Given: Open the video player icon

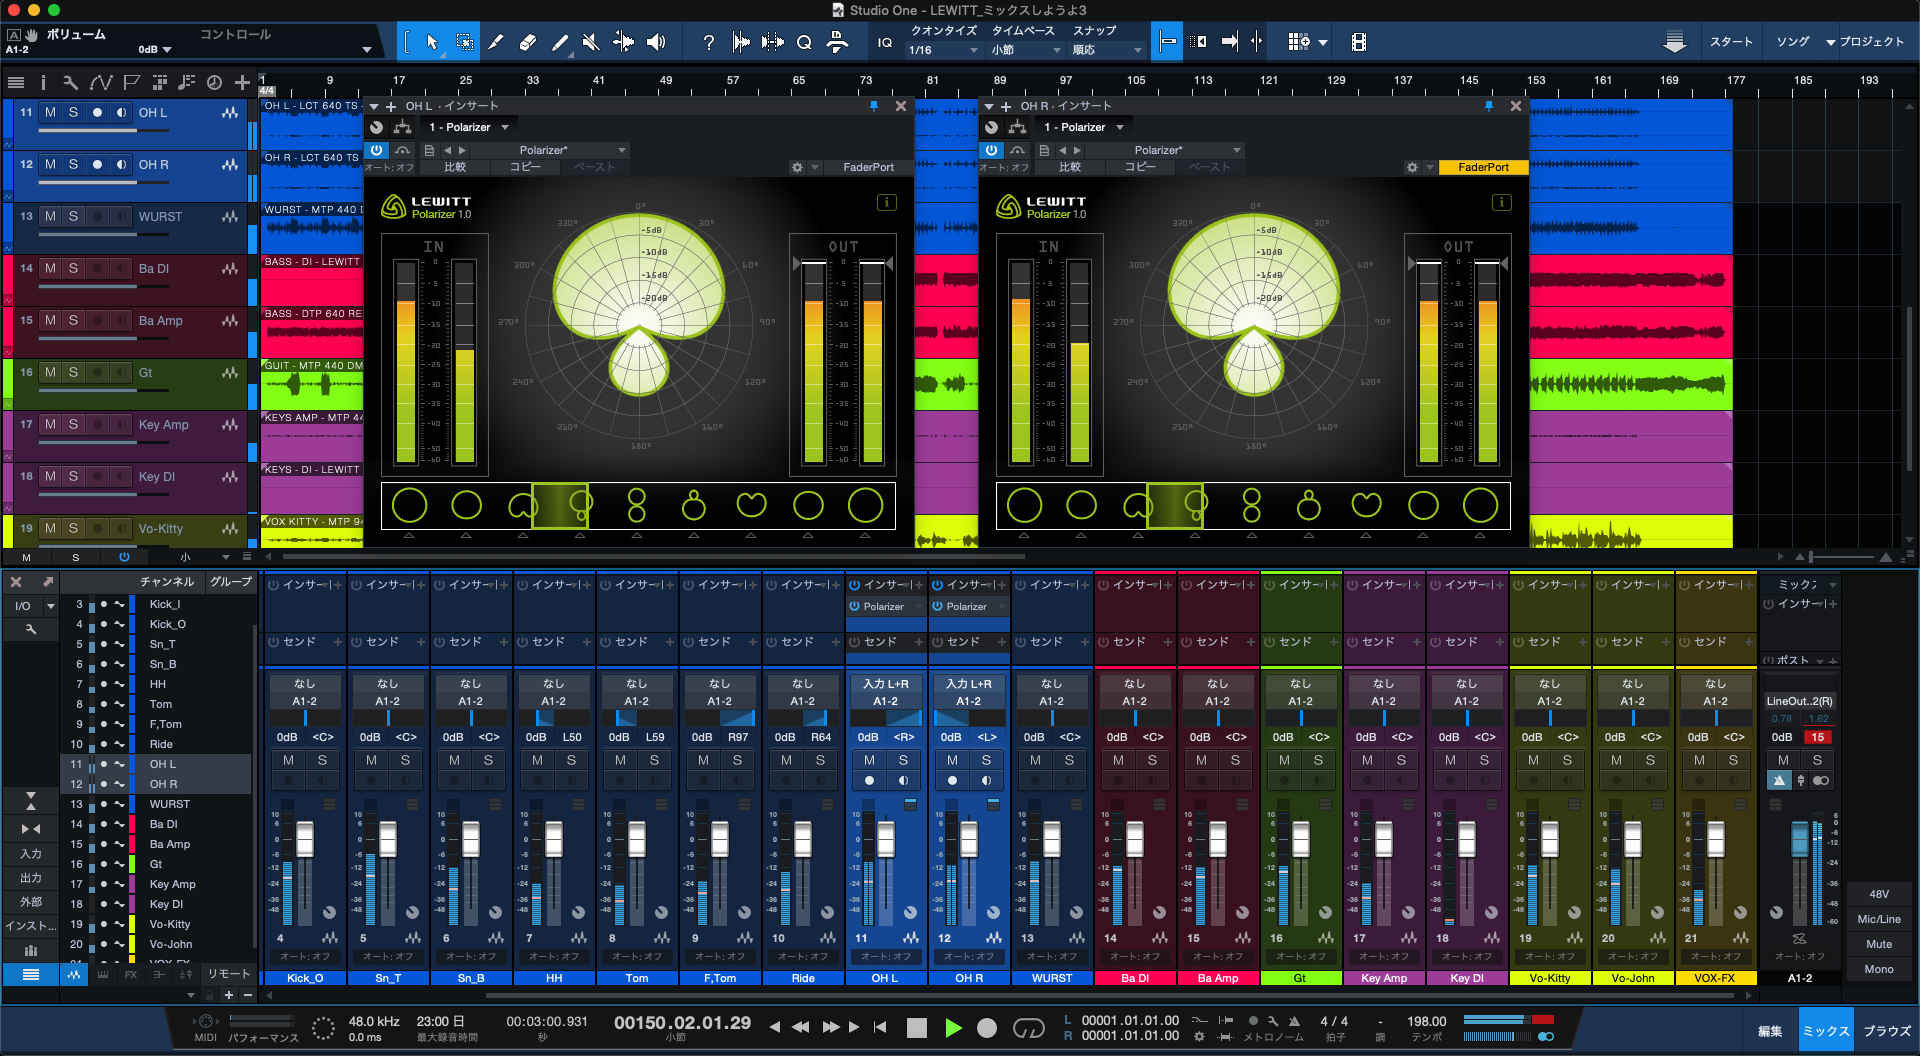Looking at the screenshot, I should (x=1358, y=42).
